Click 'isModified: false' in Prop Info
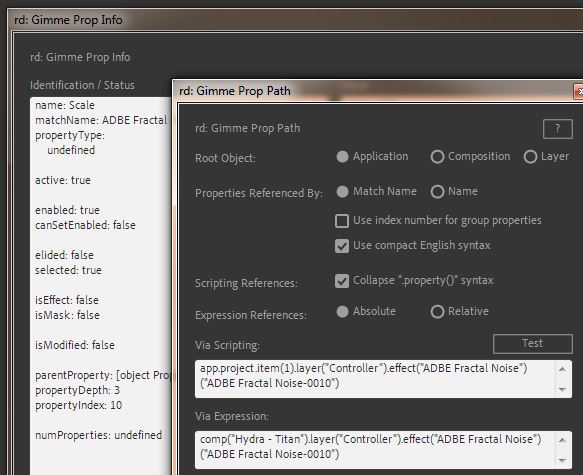The image size is (583, 475). tap(75, 345)
